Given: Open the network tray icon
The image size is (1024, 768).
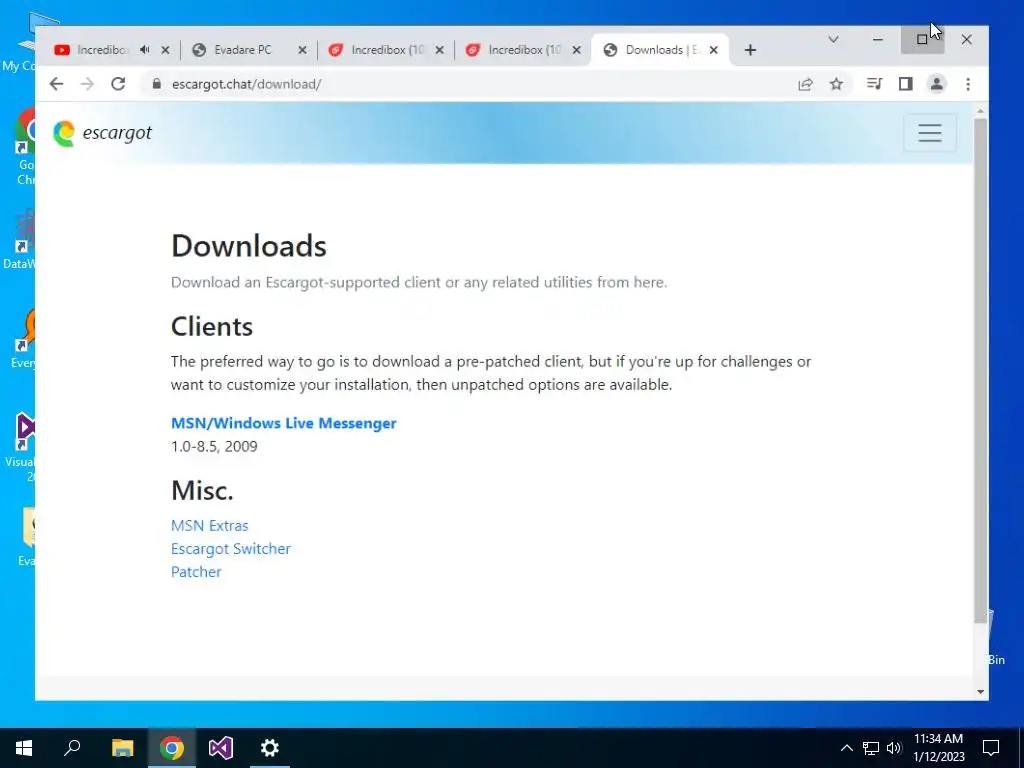Looking at the screenshot, I should (x=871, y=748).
